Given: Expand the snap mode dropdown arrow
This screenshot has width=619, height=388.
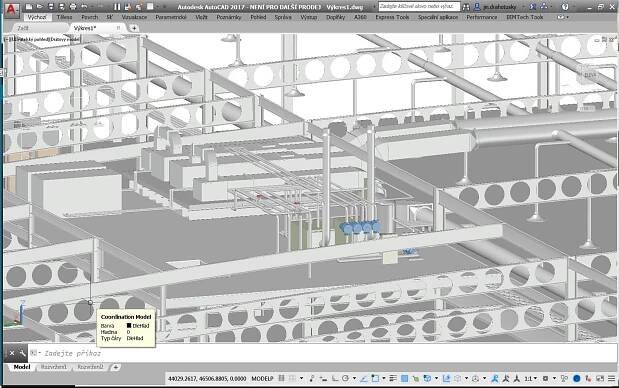Looking at the screenshot, I should (302, 378).
